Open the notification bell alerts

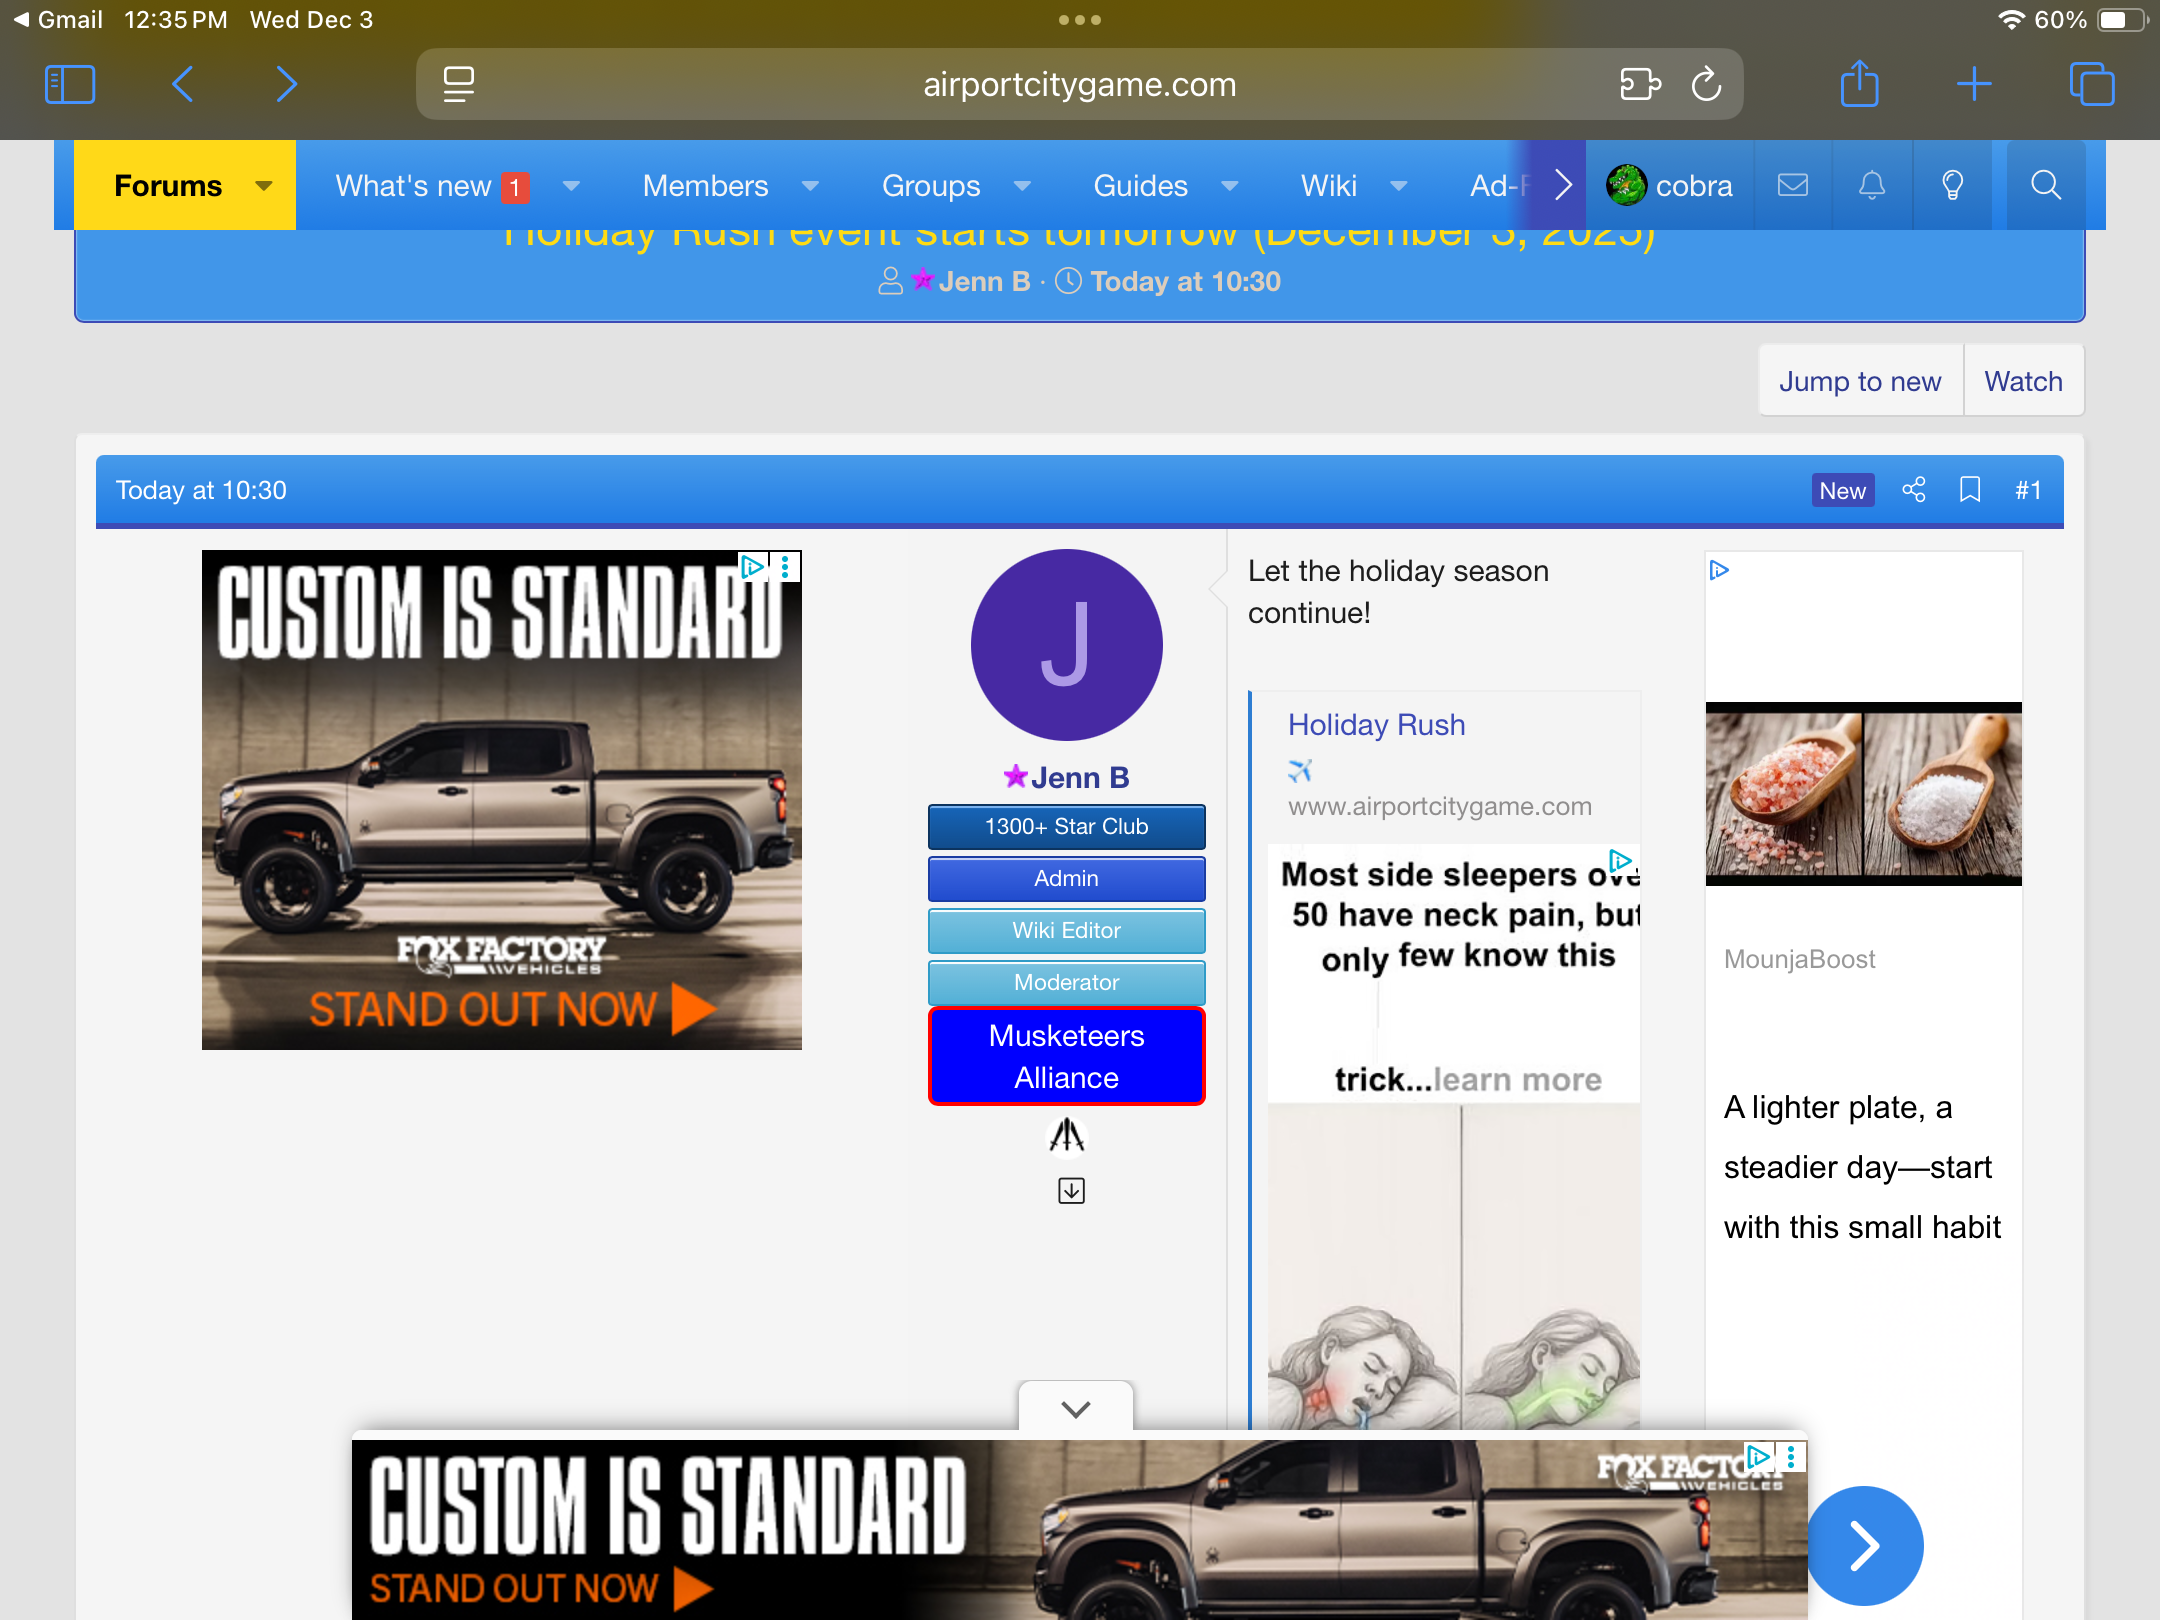point(1871,185)
